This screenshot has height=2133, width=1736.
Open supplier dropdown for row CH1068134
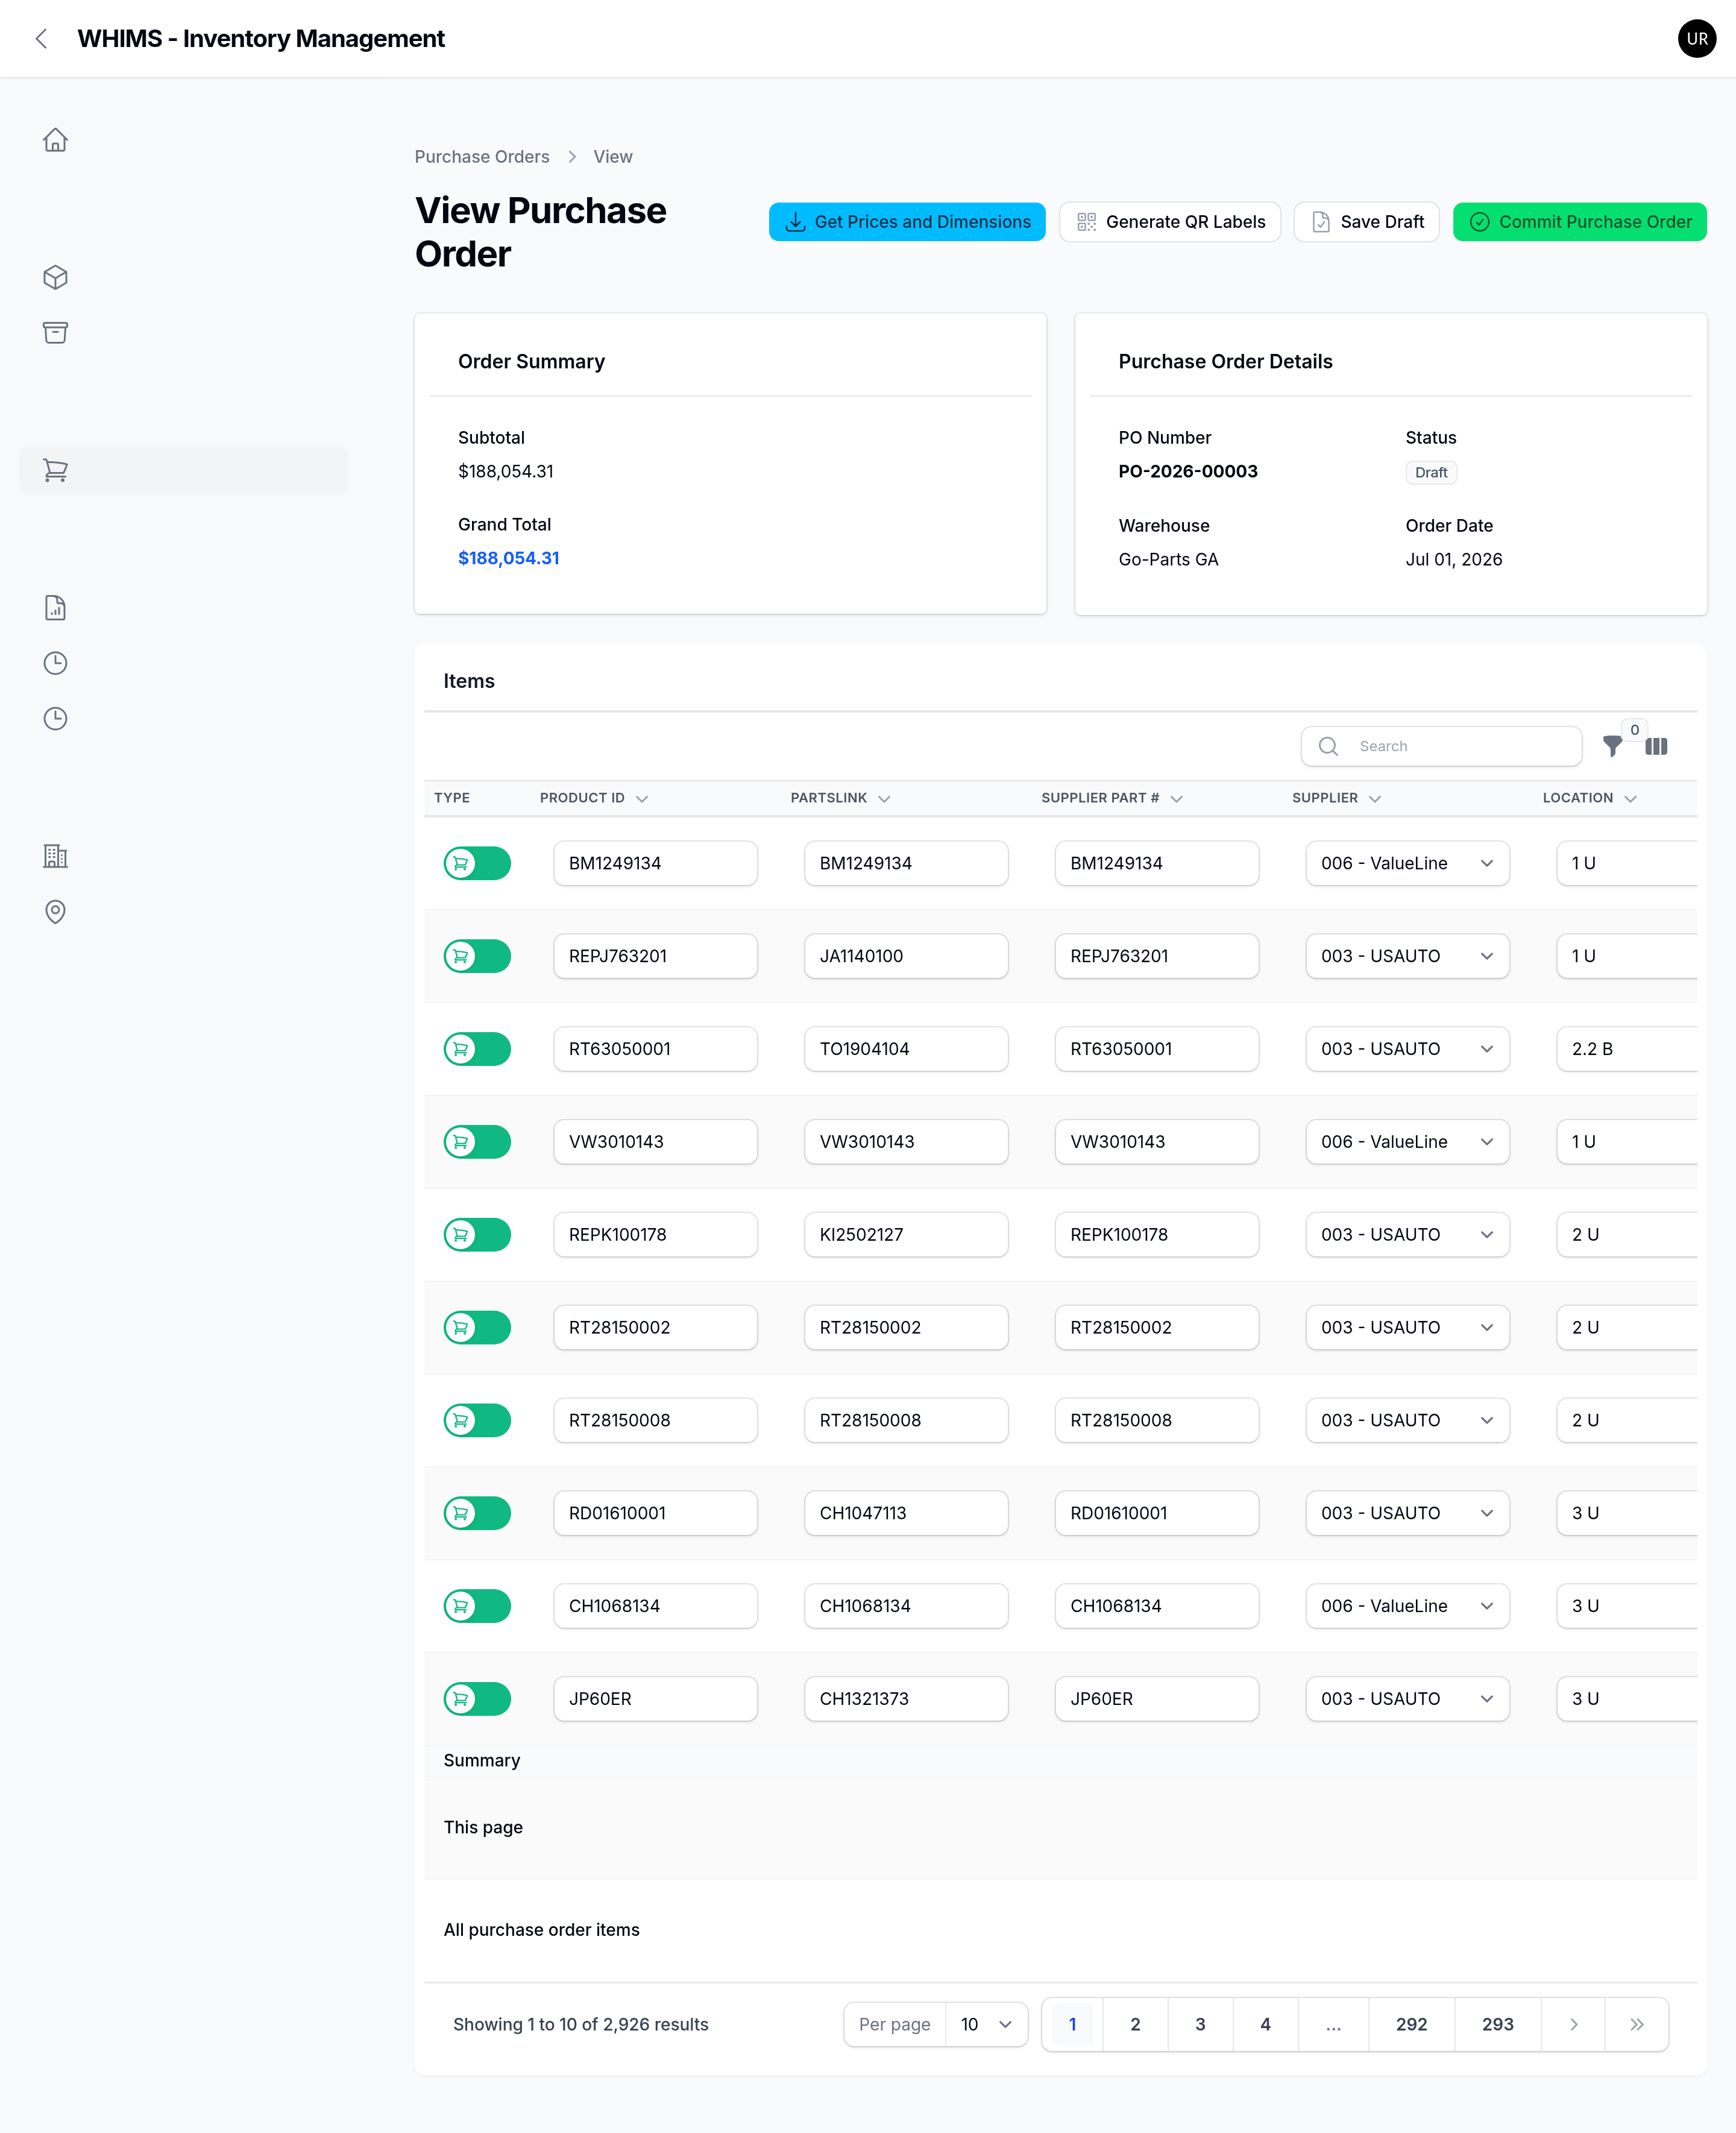[1407, 1606]
